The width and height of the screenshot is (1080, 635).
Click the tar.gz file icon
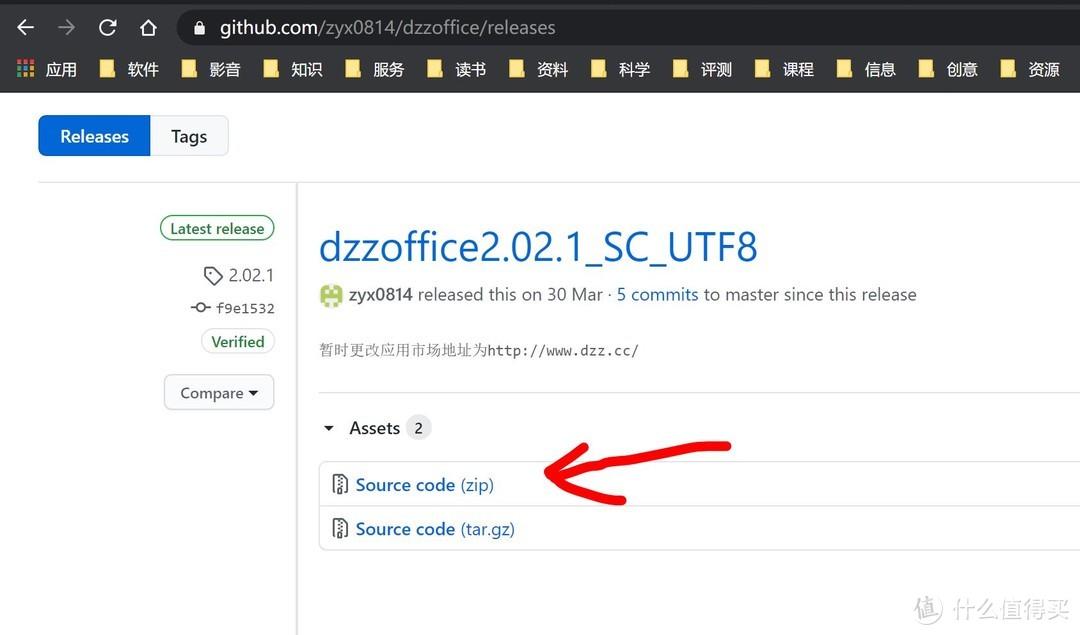[340, 528]
